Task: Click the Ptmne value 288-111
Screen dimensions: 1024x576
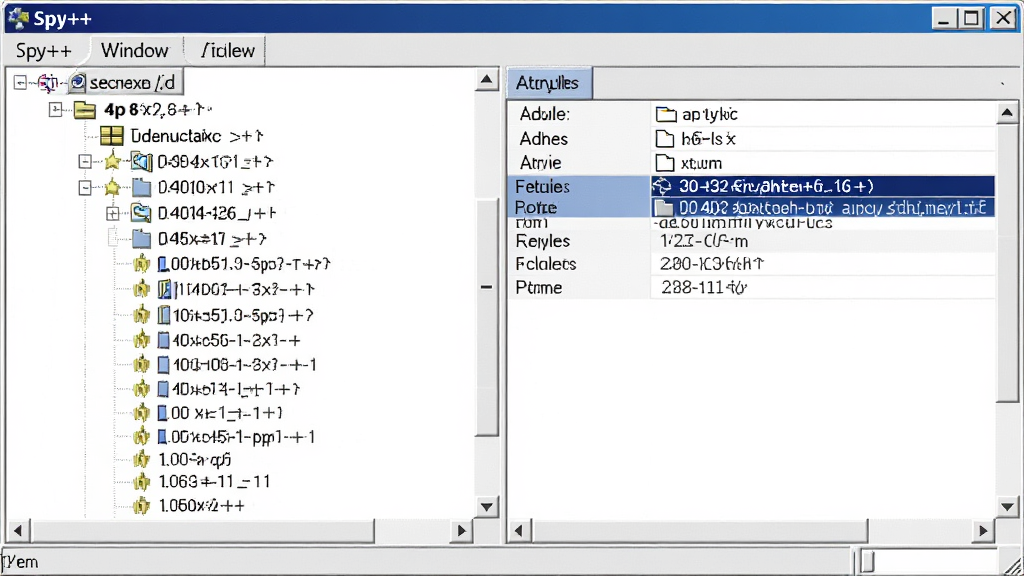Action: (x=704, y=287)
